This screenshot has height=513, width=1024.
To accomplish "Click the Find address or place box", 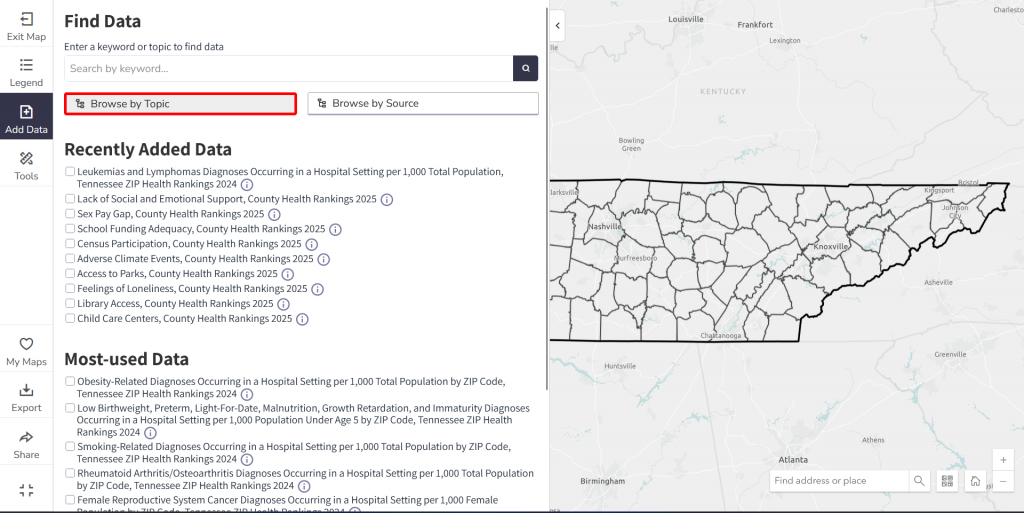I will click(839, 481).
